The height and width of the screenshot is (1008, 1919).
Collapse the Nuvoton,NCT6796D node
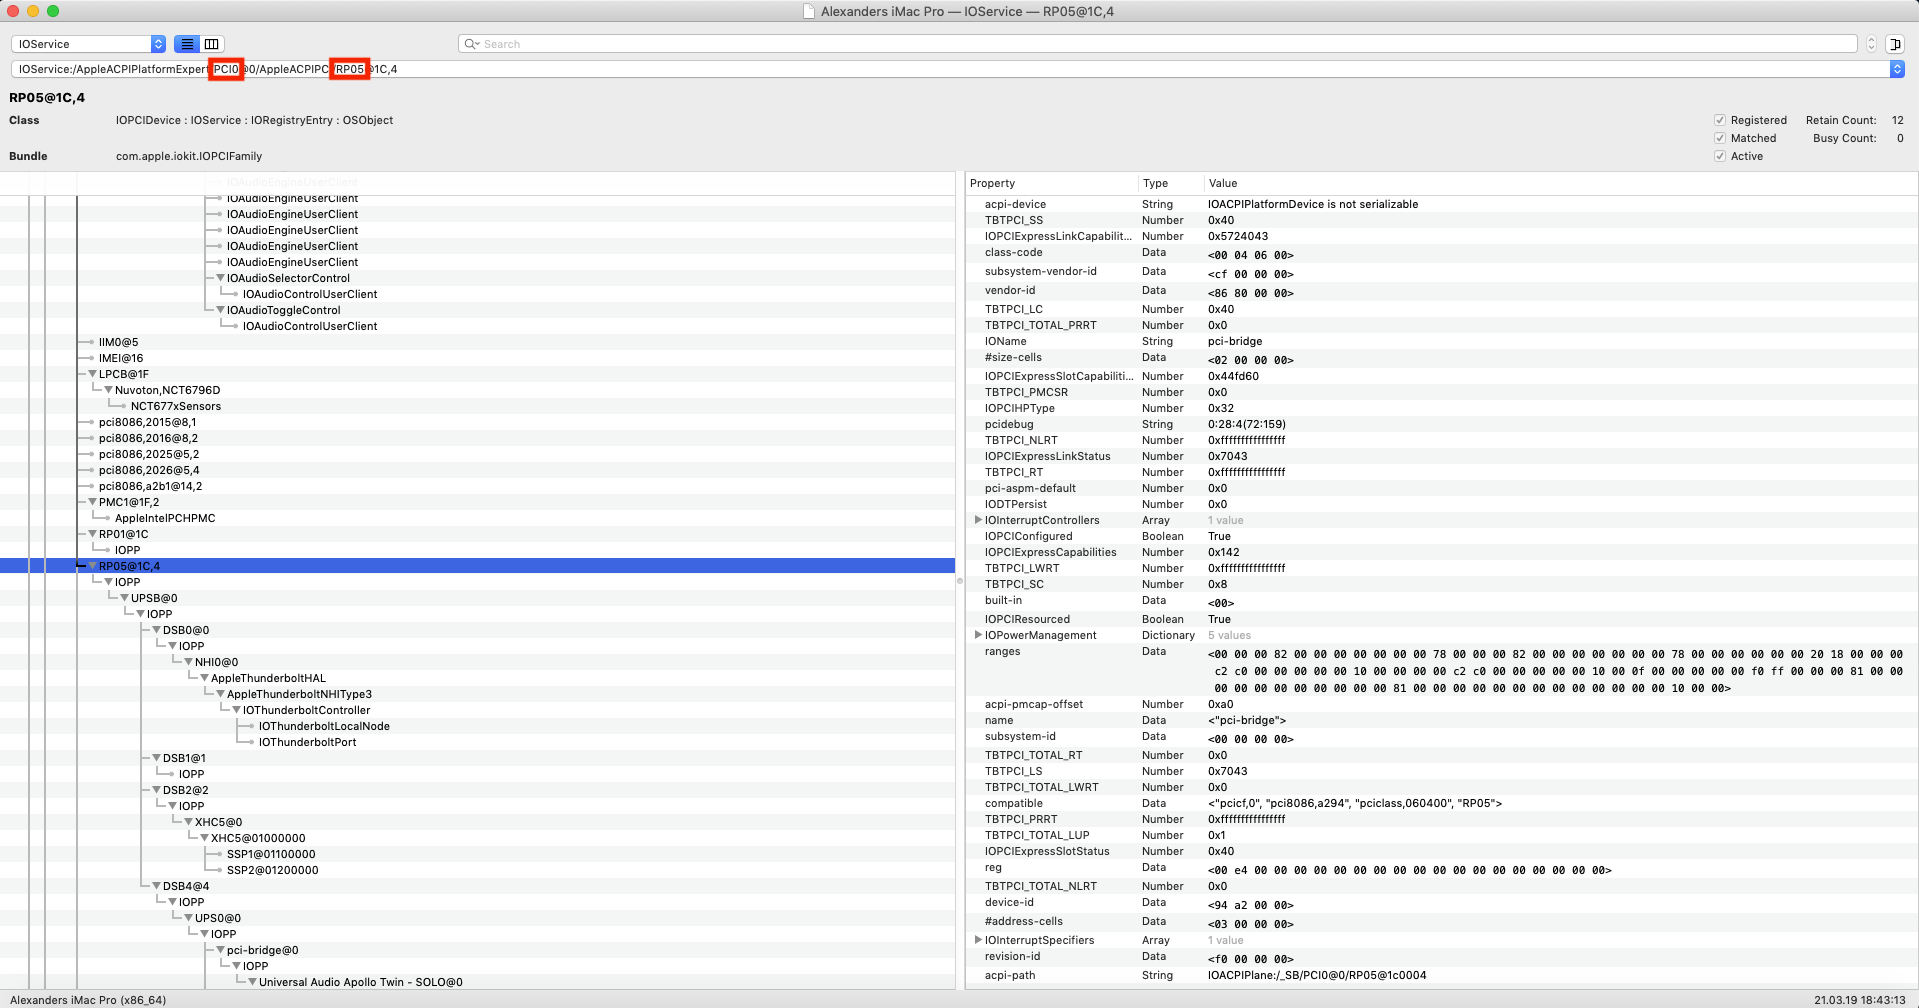[109, 390]
